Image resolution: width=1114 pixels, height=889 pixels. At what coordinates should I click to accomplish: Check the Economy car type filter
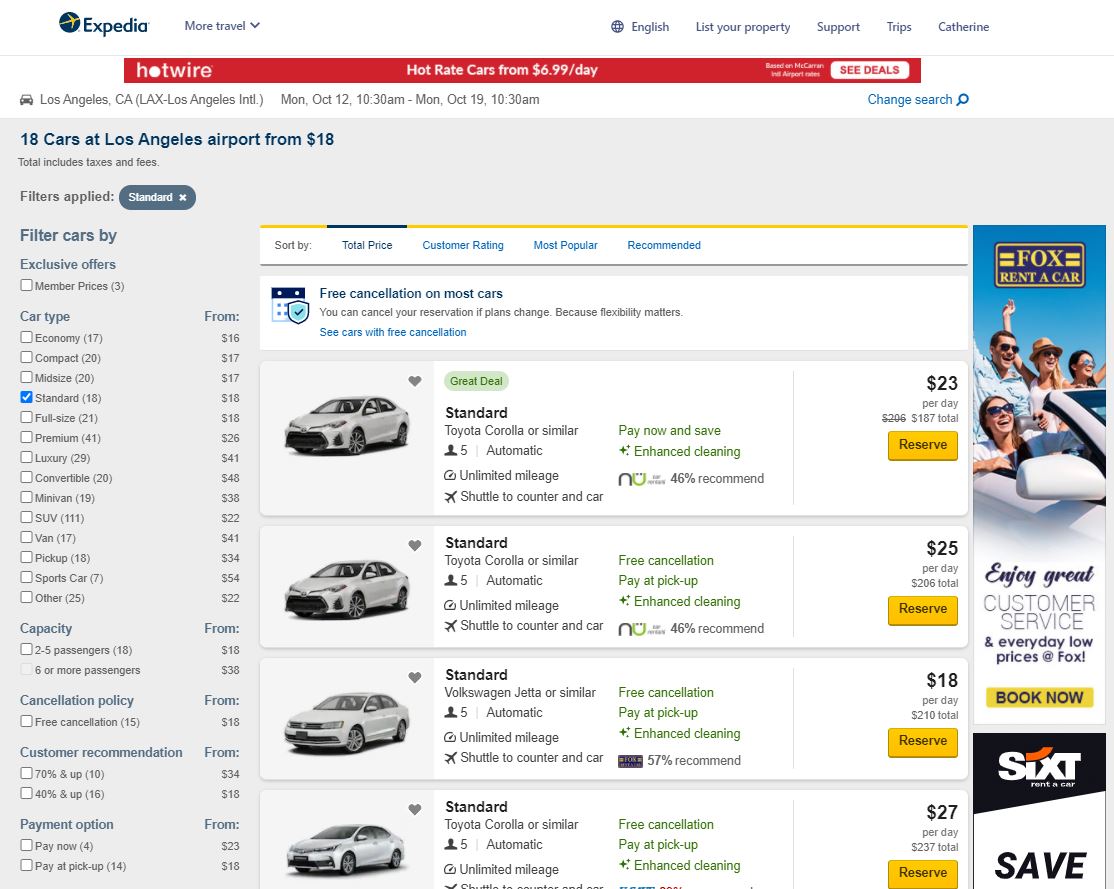[26, 337]
